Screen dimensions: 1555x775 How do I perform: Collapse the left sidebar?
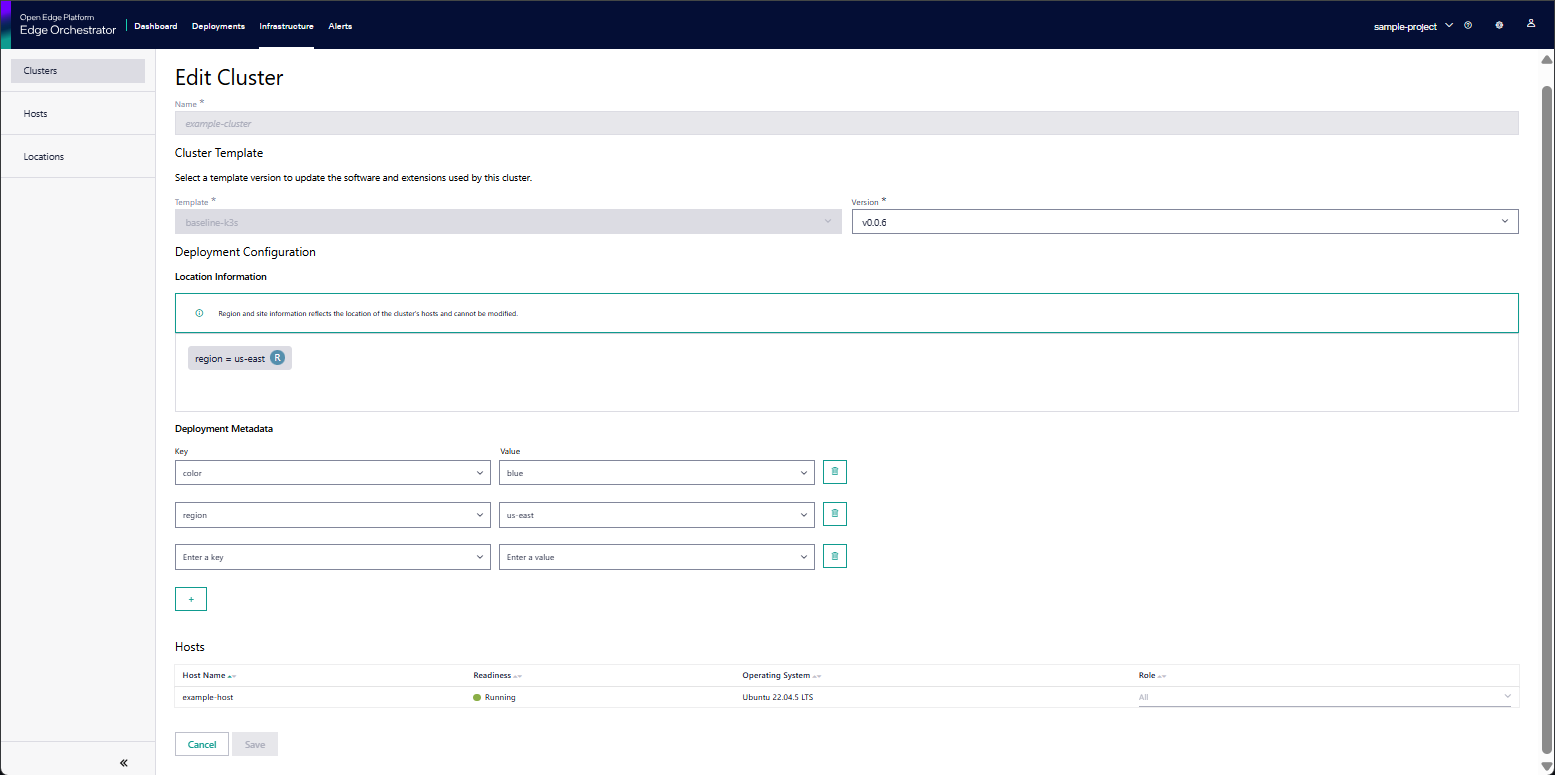[x=124, y=763]
